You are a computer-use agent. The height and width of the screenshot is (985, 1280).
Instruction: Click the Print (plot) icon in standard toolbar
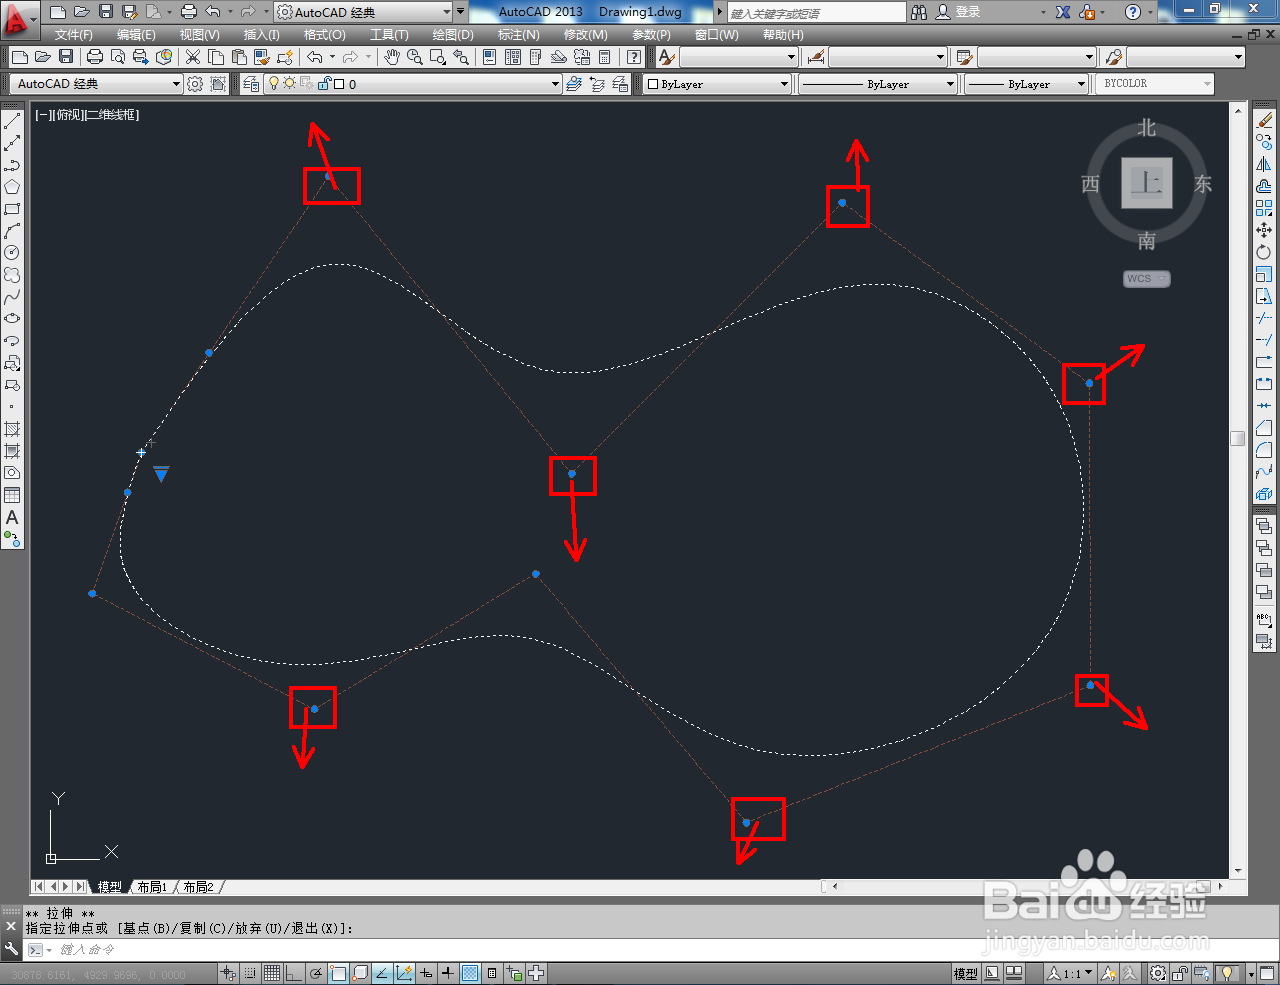[x=95, y=57]
